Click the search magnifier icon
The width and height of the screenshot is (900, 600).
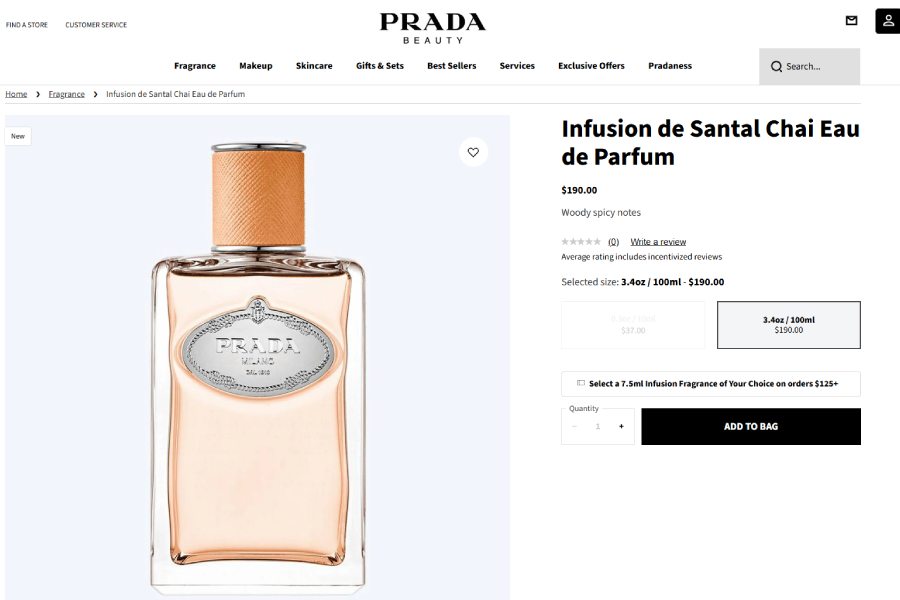[776, 67]
